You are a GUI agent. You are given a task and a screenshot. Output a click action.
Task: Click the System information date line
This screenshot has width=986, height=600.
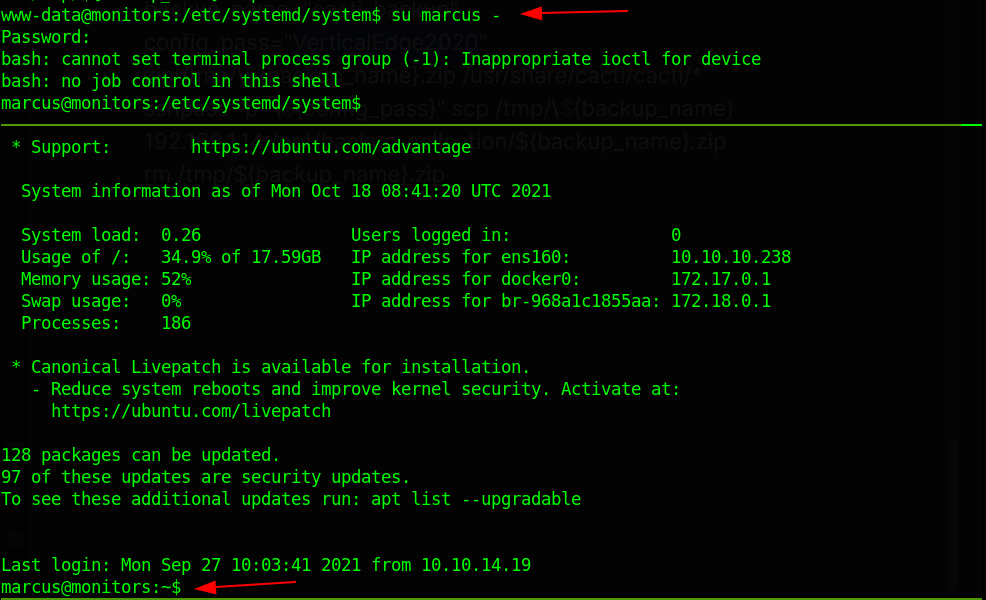(286, 192)
